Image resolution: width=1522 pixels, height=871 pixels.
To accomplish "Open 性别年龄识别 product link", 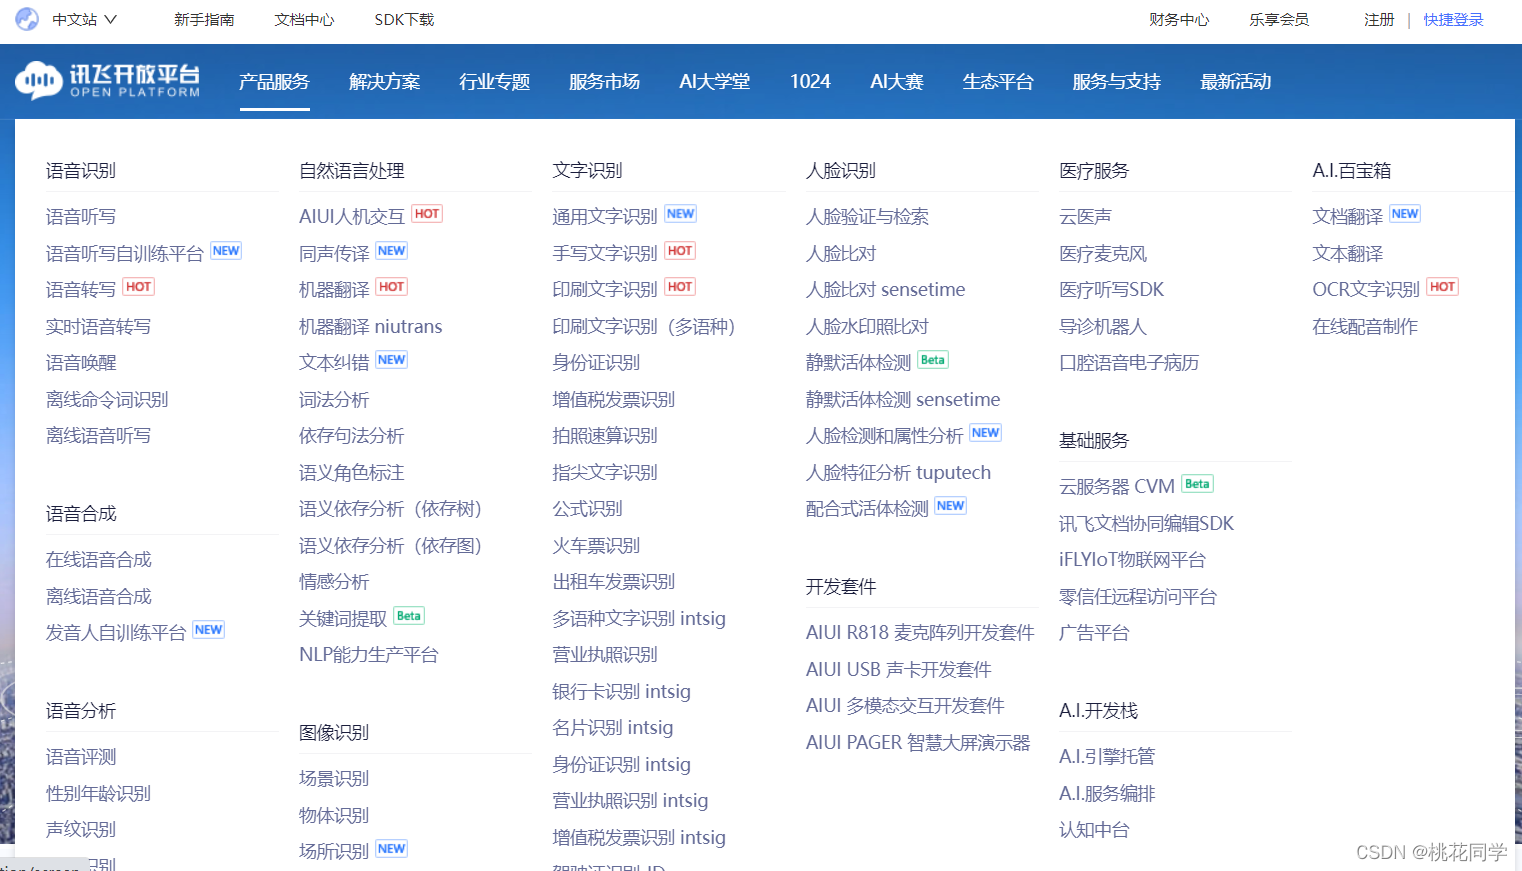I will click(x=98, y=794).
